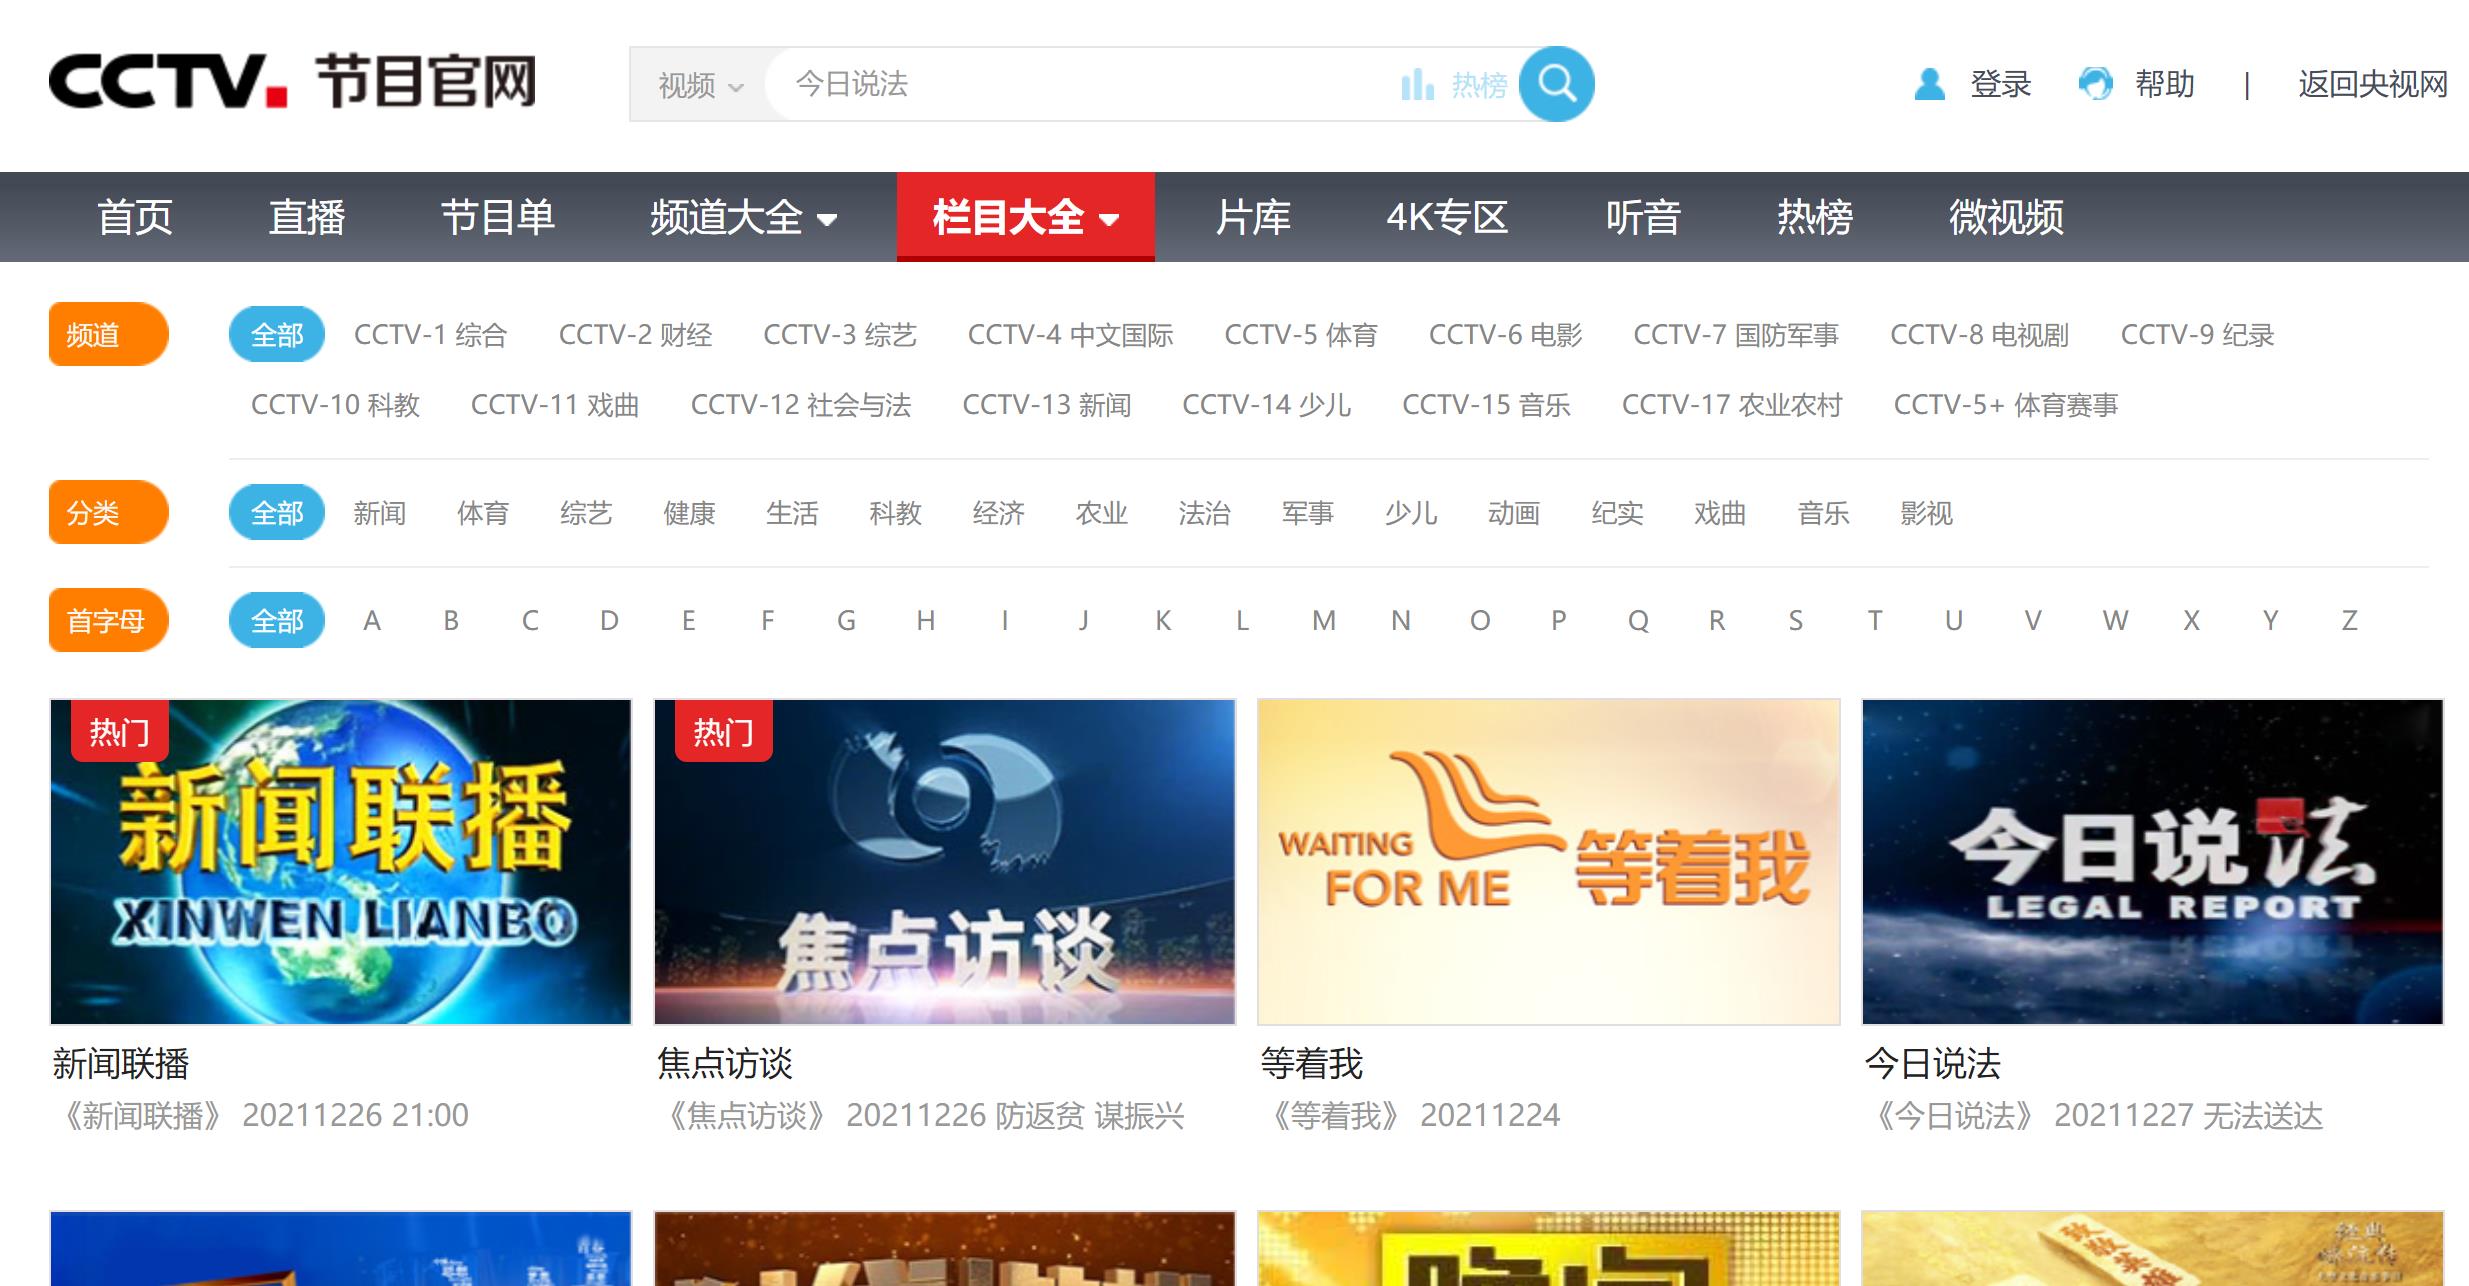The image size is (2469, 1286).
Task: Click the CCTV 节目官网 logo
Action: 292,82
